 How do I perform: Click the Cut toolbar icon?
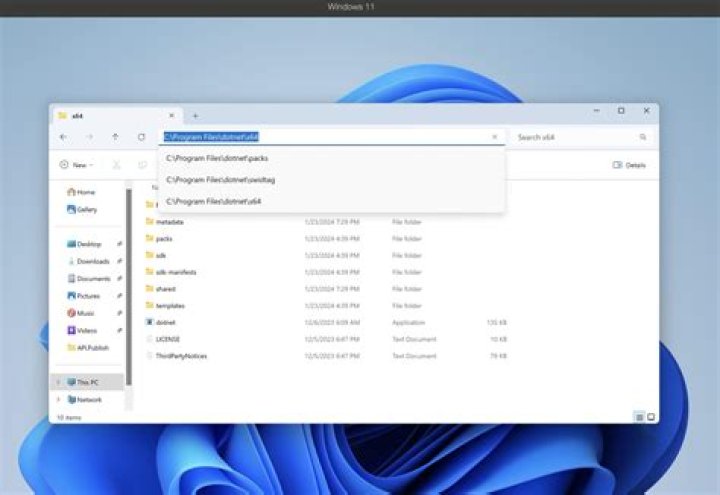point(117,165)
